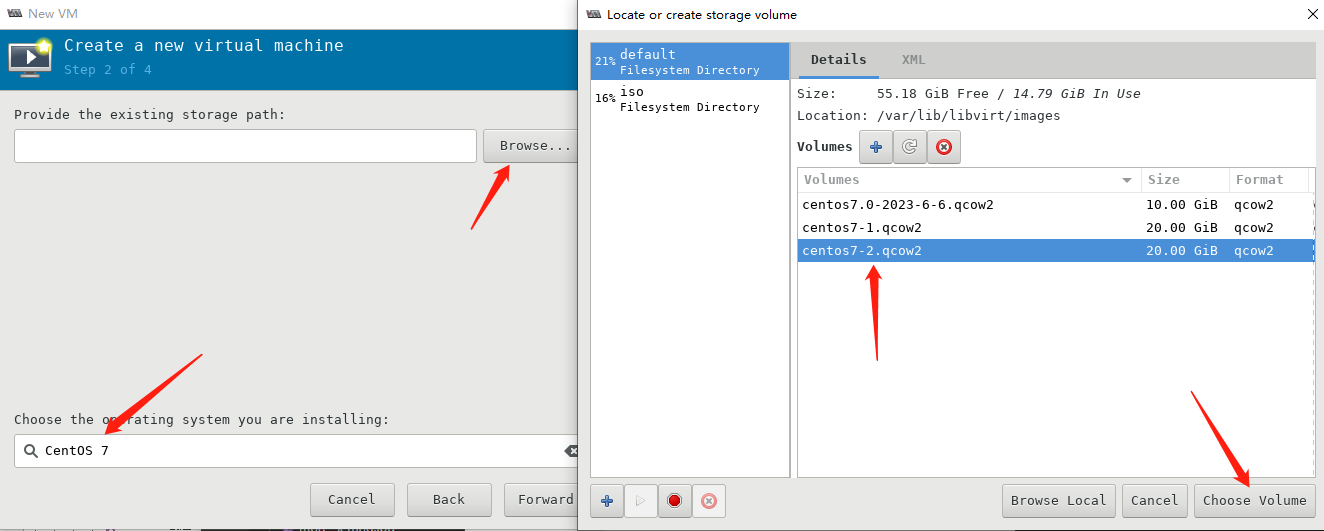The width and height of the screenshot is (1324, 531).
Task: Close the Locate or create storage volume dialog
Action: (x=1311, y=14)
